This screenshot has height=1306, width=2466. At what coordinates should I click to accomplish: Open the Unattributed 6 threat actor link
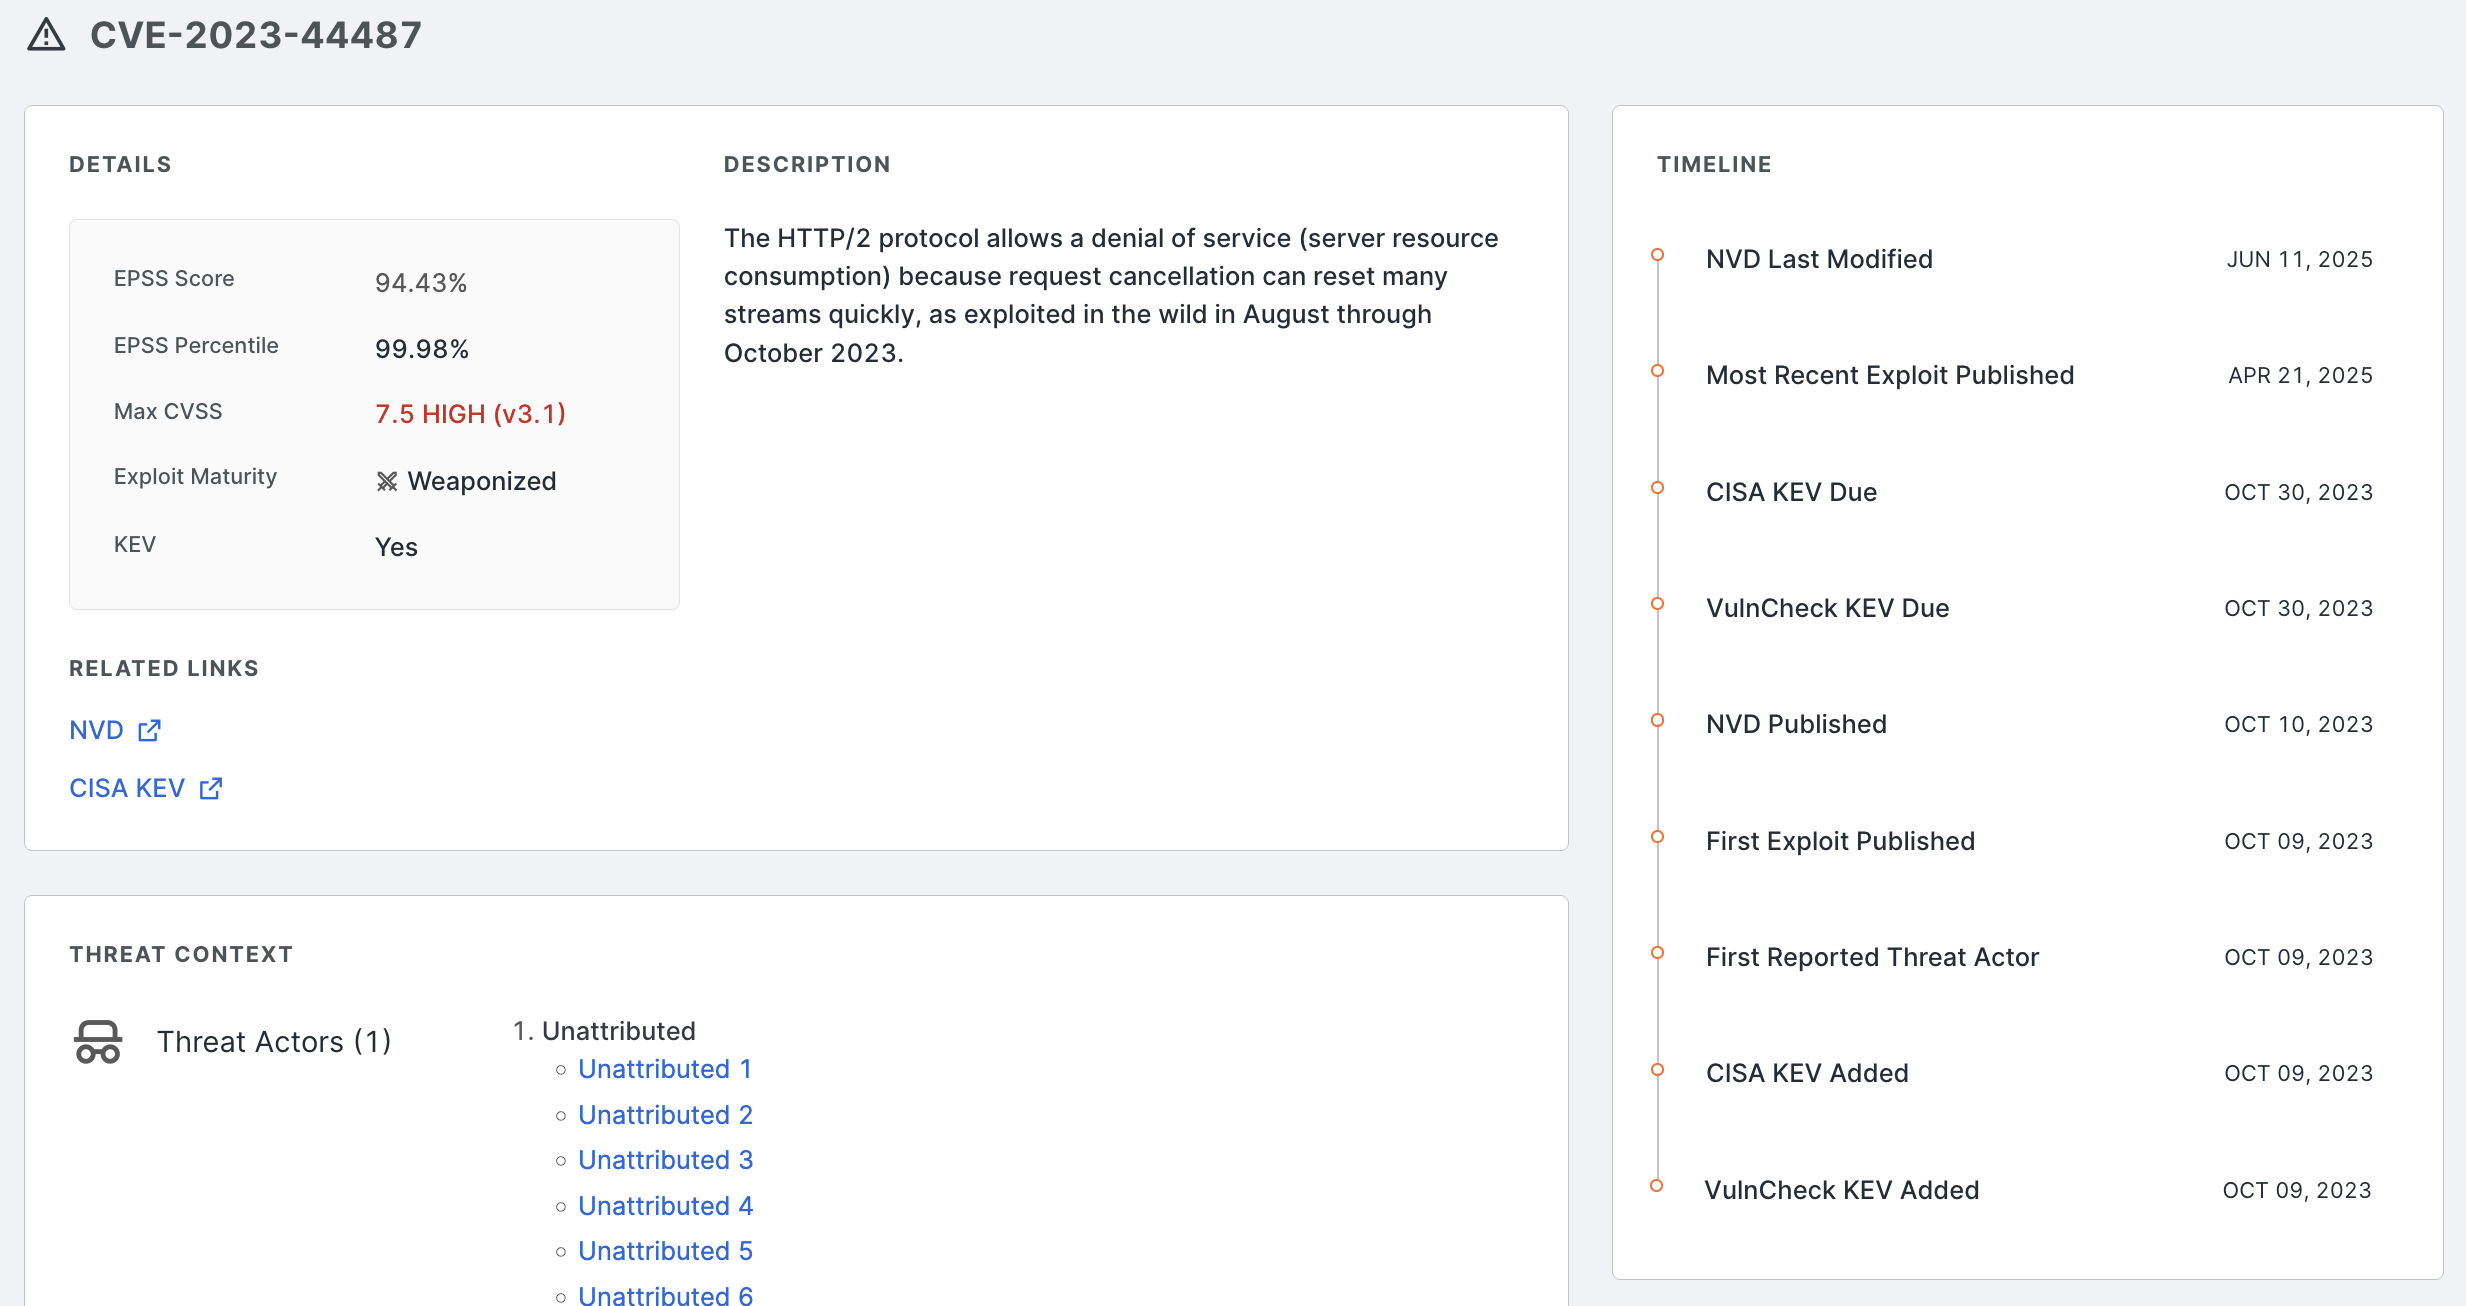pyautogui.click(x=665, y=1295)
